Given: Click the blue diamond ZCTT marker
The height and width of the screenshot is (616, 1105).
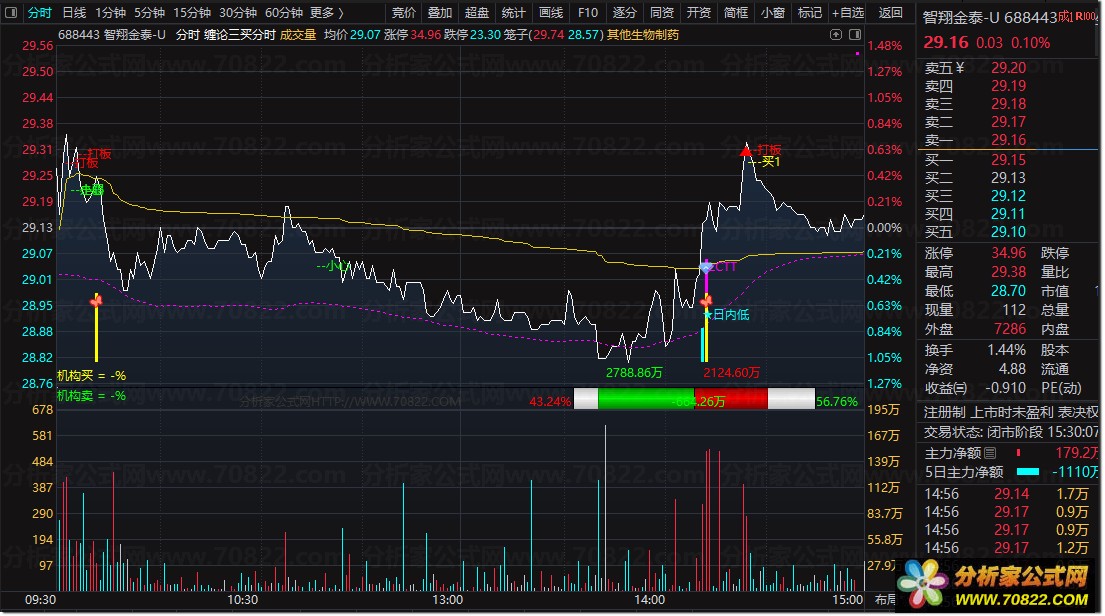Looking at the screenshot, I should (x=705, y=268).
